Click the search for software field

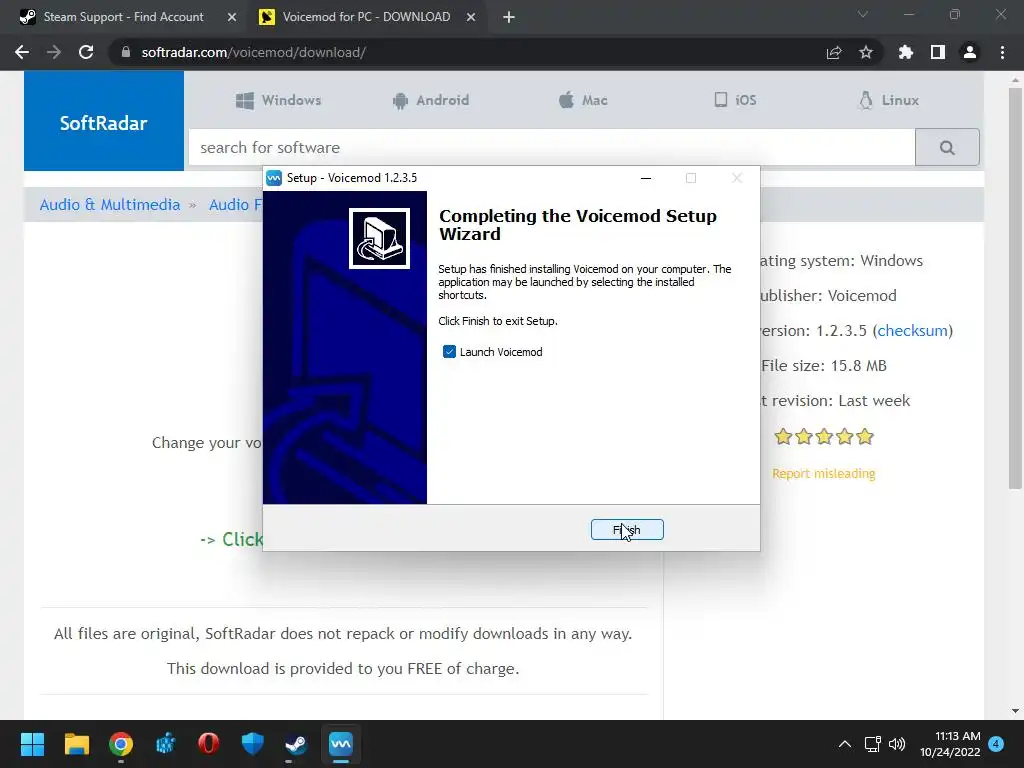pos(552,148)
